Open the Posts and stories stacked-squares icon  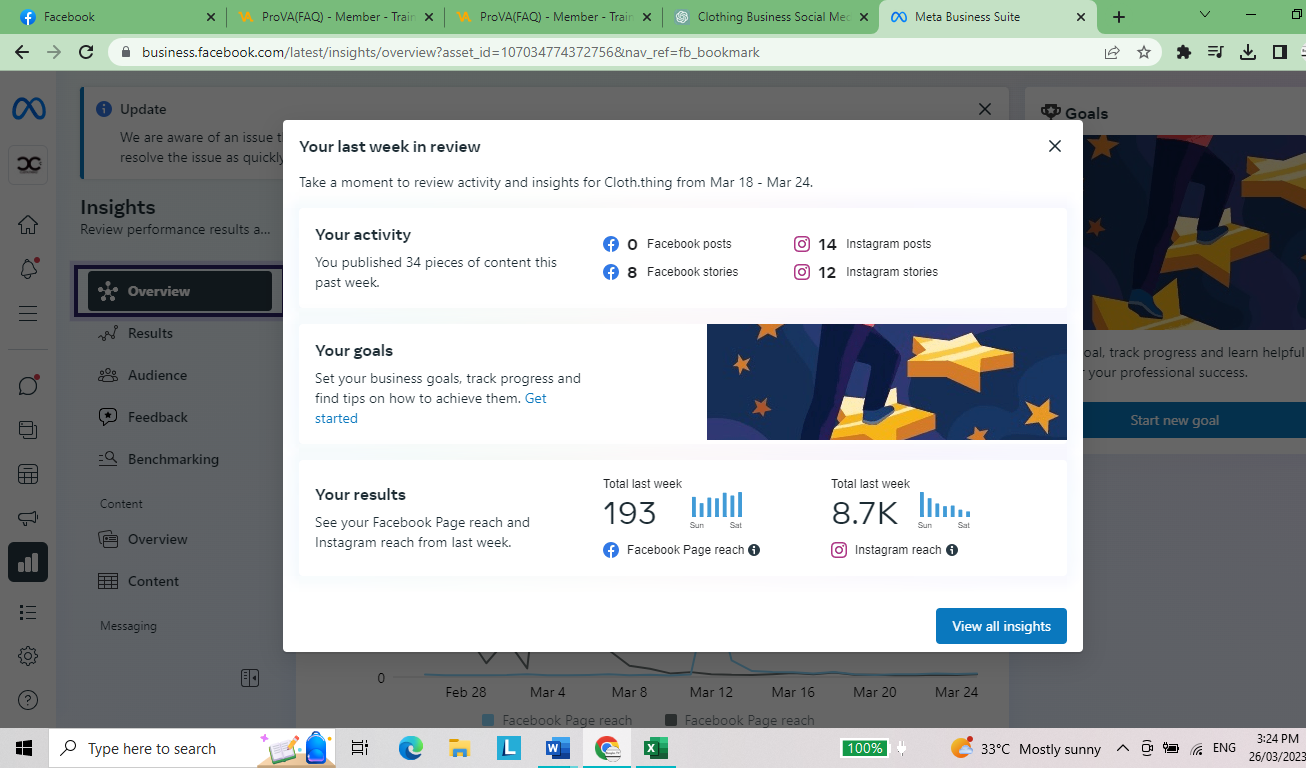pyautogui.click(x=28, y=430)
